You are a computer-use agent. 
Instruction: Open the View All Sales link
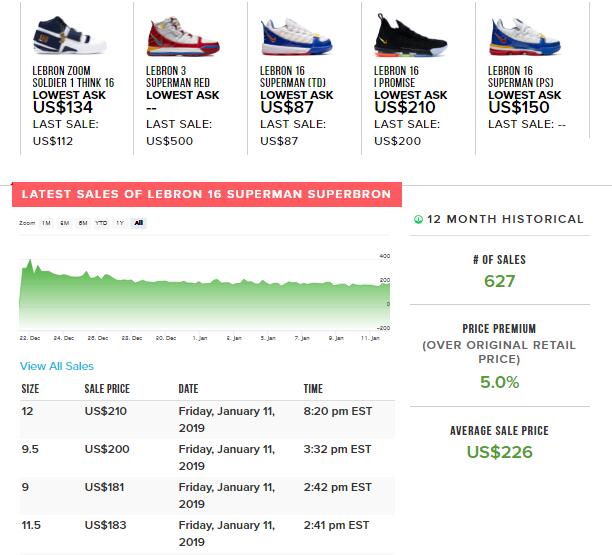click(56, 366)
